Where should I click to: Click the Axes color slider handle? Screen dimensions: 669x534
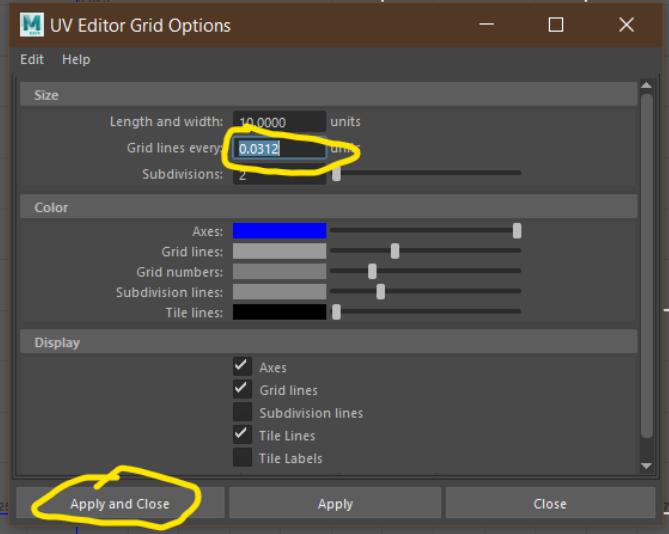click(x=517, y=231)
